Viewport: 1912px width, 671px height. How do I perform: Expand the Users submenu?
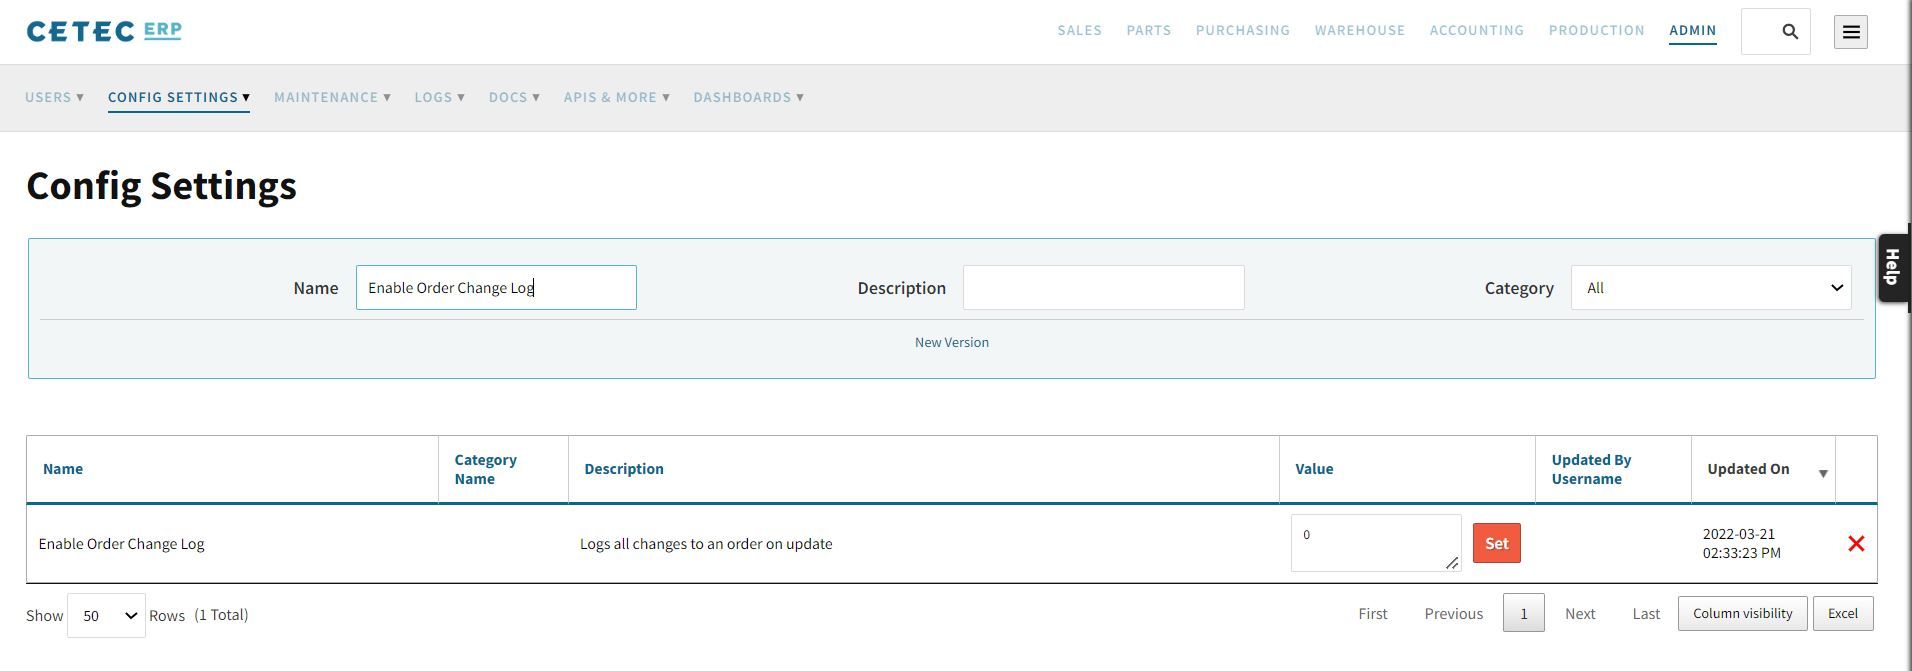[54, 98]
